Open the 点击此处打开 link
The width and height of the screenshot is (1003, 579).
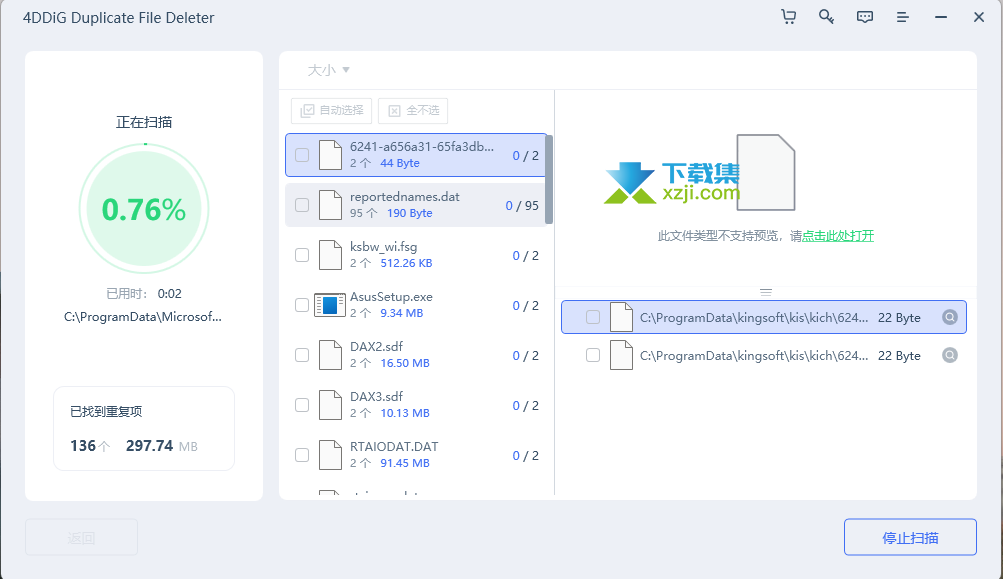(x=838, y=236)
